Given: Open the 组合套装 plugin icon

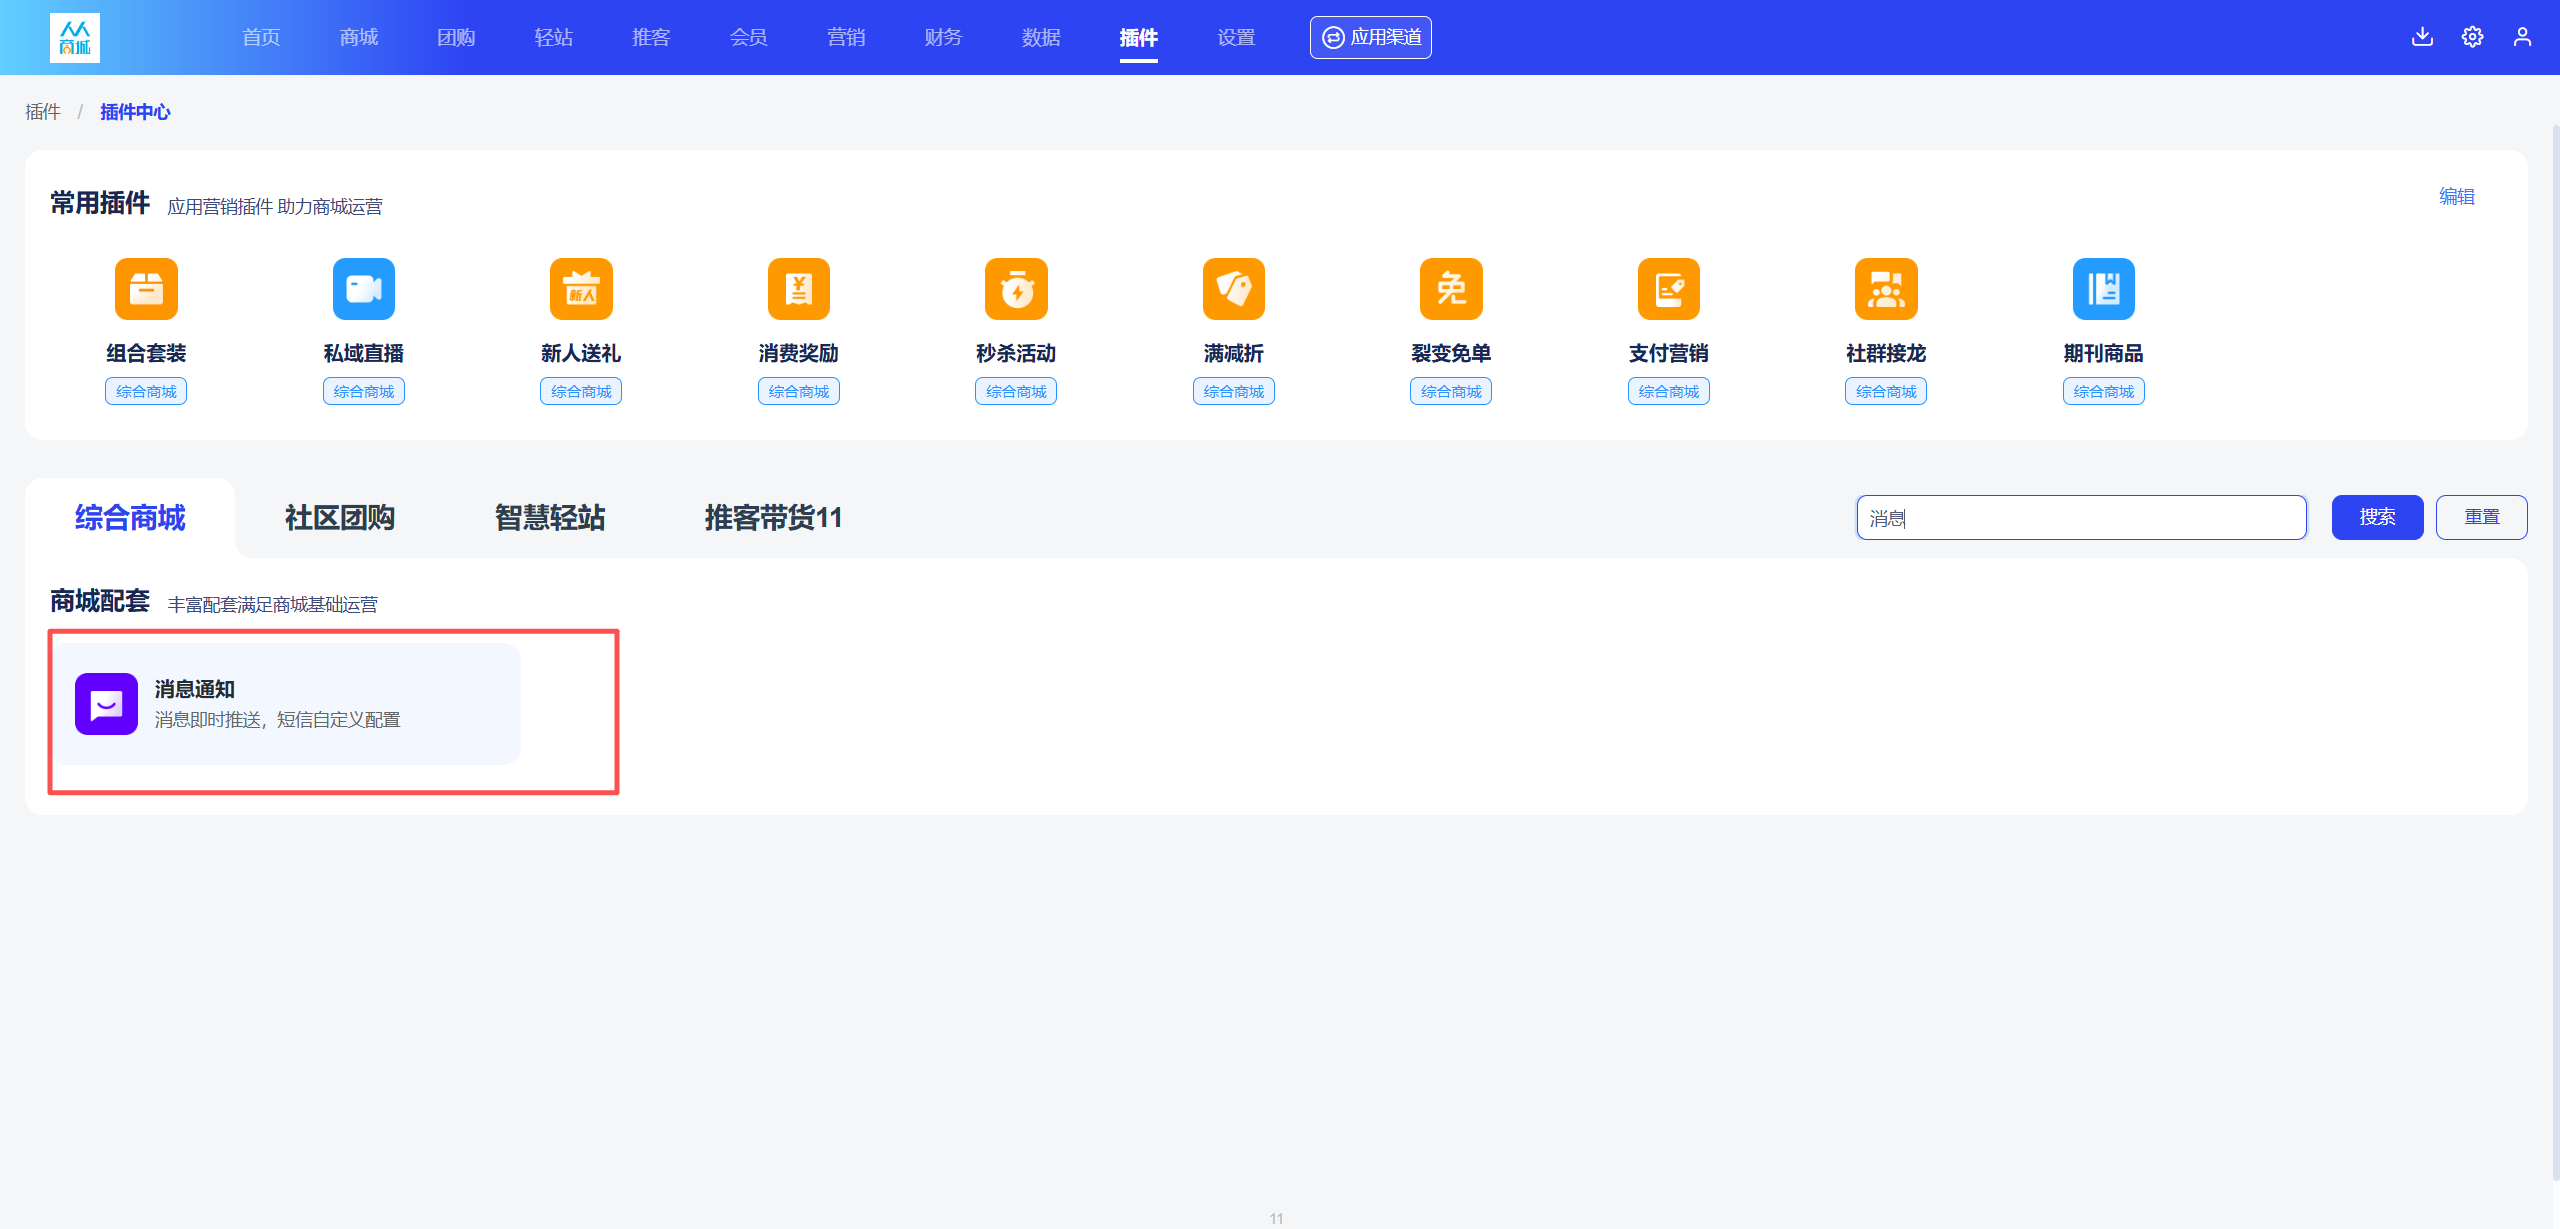Looking at the screenshot, I should 146,289.
